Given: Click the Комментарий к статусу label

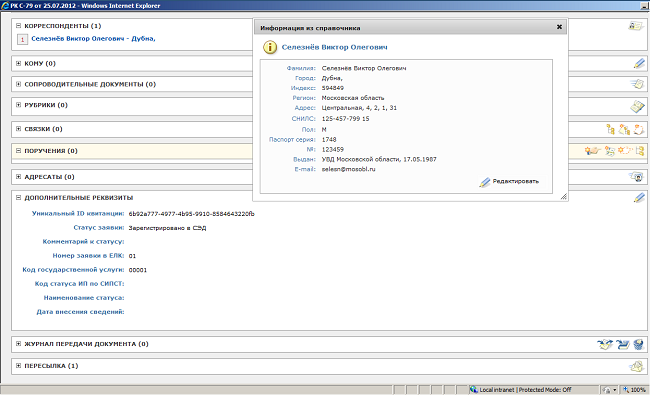Looking at the screenshot, I should point(83,242).
